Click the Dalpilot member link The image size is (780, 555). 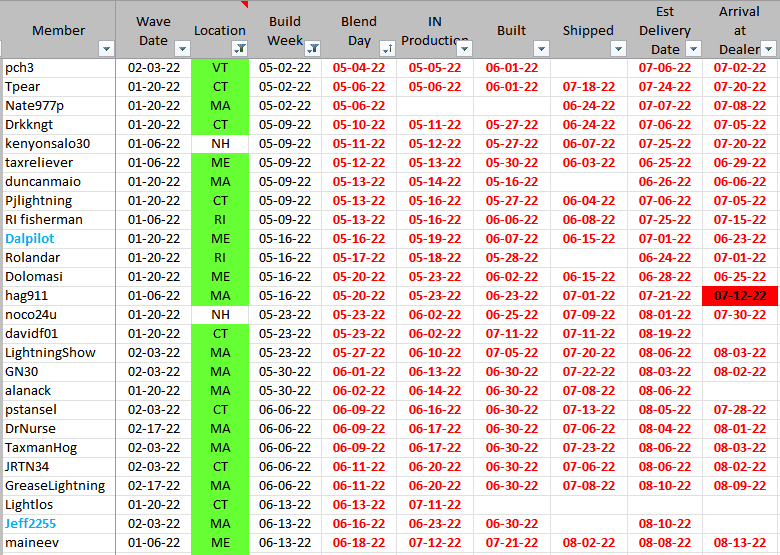pos(30,239)
